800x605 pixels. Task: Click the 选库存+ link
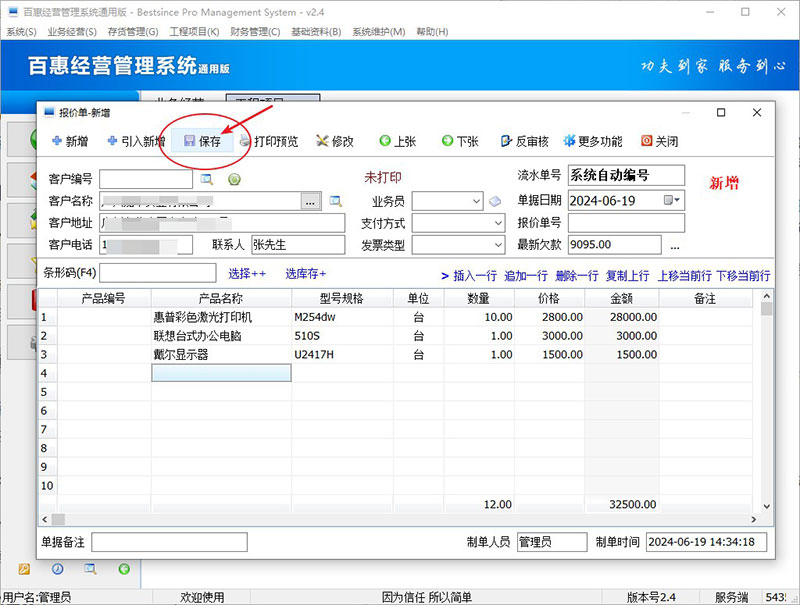coord(305,274)
